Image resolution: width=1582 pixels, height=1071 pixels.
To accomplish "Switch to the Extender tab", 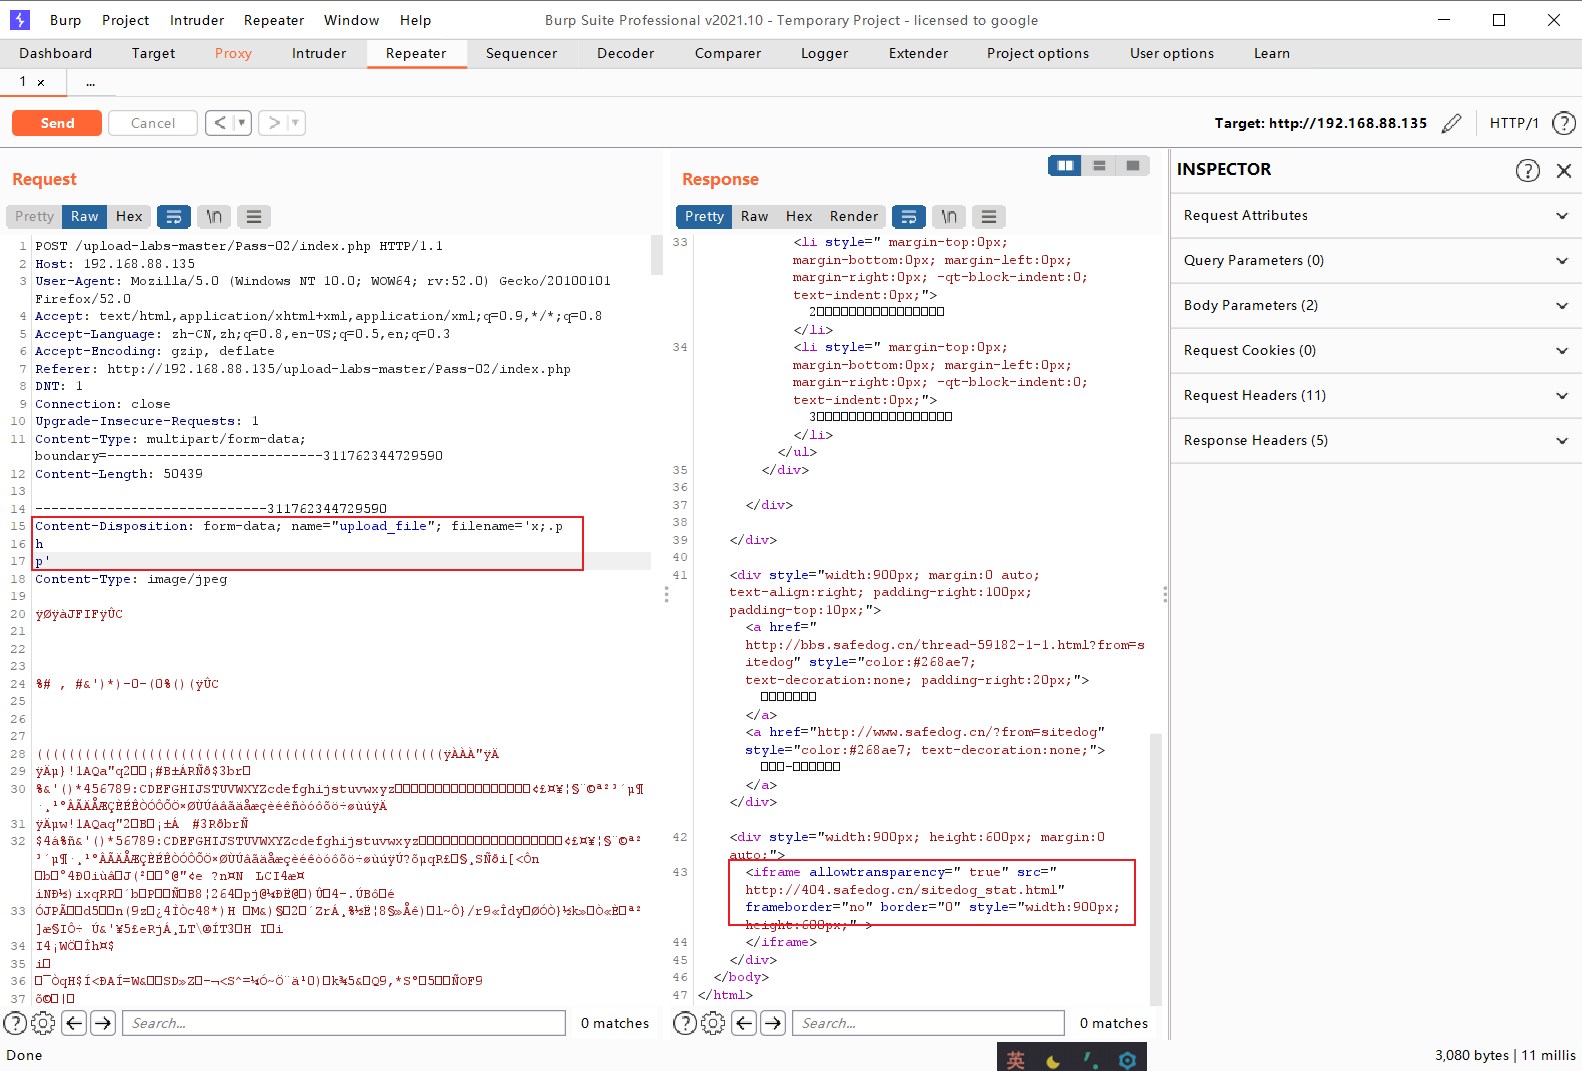I will (918, 54).
